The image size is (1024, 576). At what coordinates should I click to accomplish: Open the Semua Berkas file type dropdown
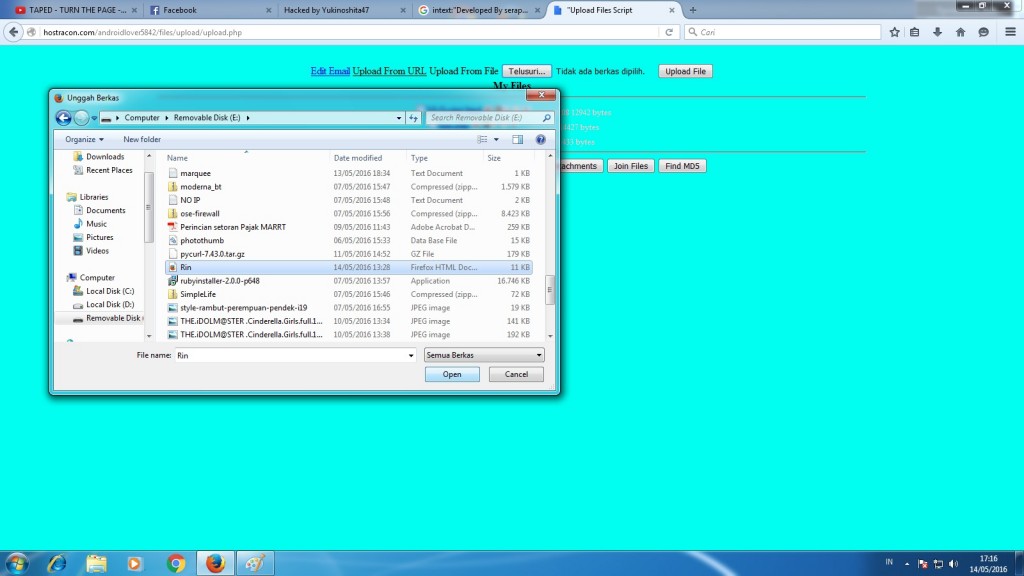click(x=483, y=355)
